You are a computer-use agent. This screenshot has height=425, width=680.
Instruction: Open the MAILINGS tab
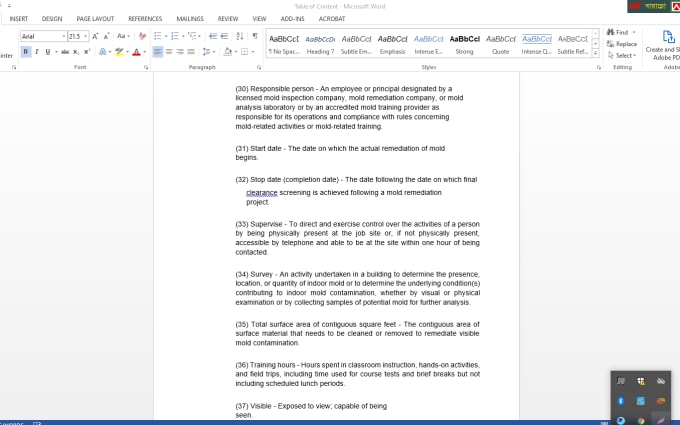tap(190, 19)
